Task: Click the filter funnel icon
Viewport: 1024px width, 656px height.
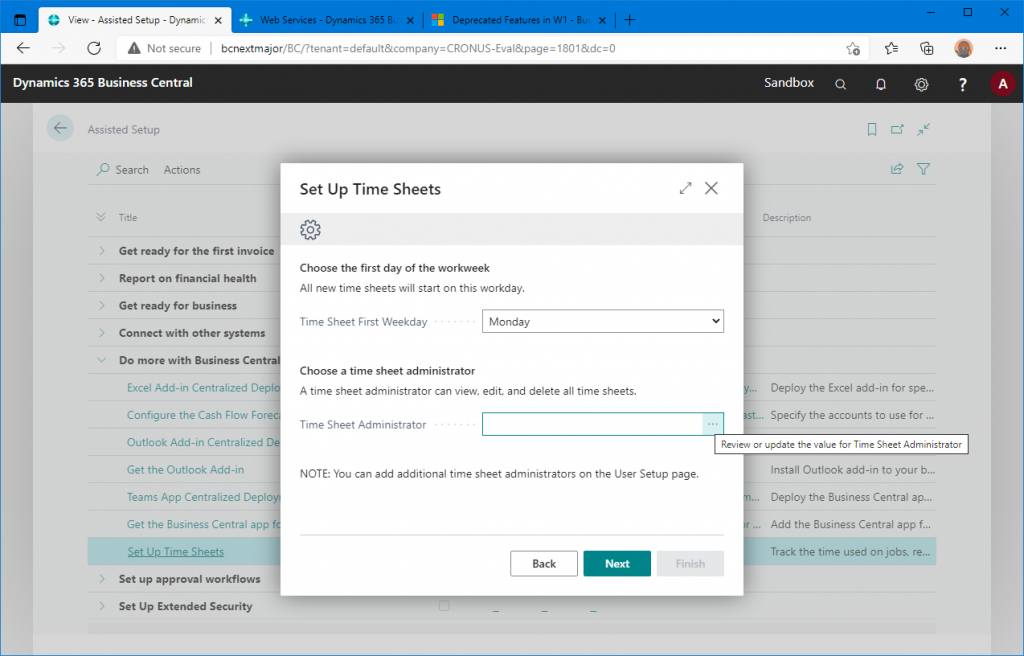Action: pos(924,169)
